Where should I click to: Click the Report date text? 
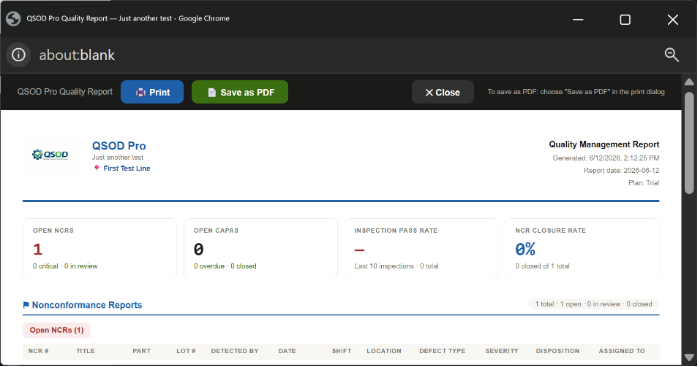pos(621,170)
